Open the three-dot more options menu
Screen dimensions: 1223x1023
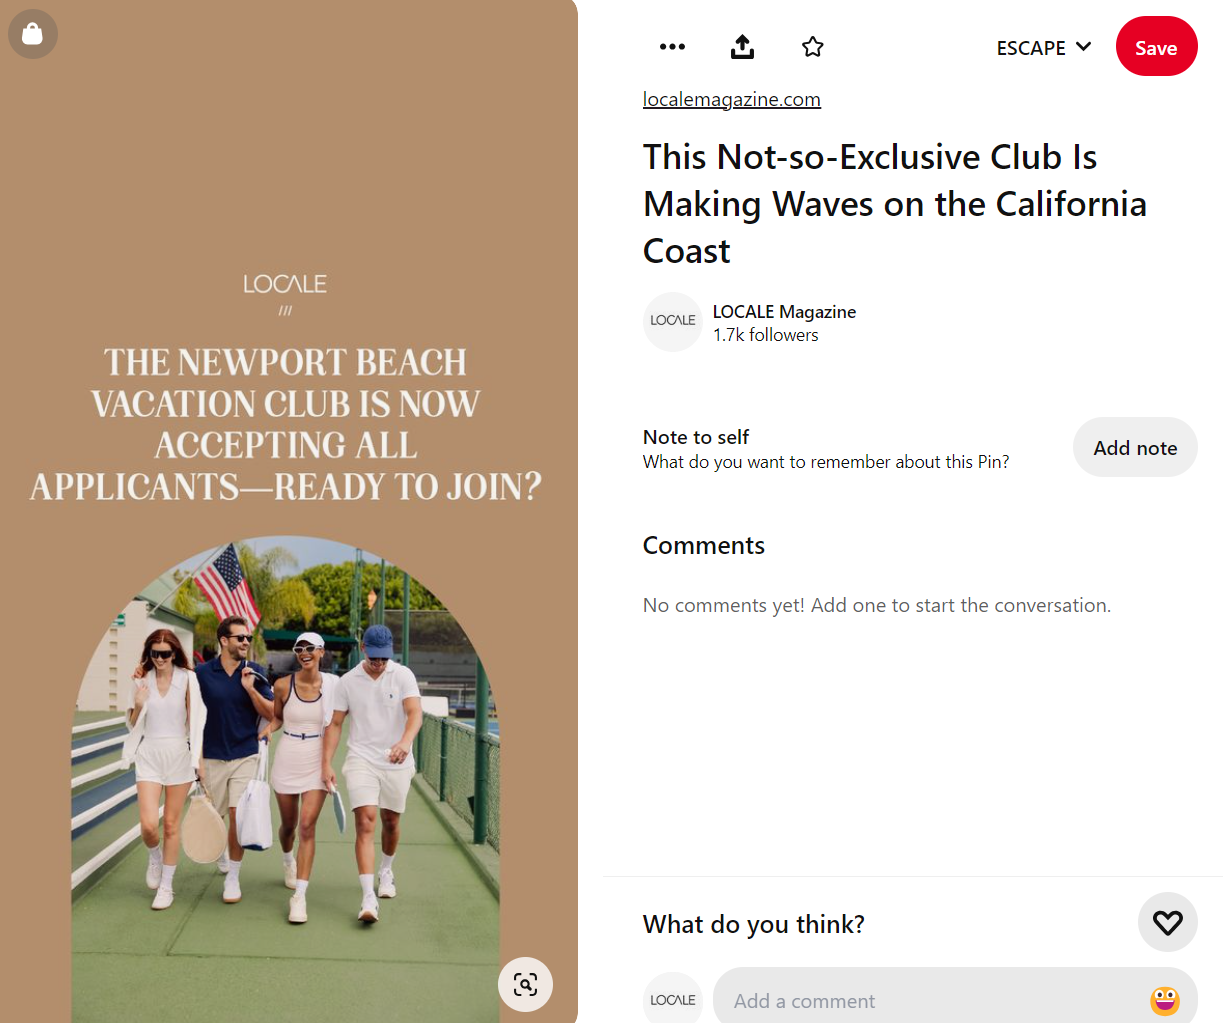pos(672,47)
